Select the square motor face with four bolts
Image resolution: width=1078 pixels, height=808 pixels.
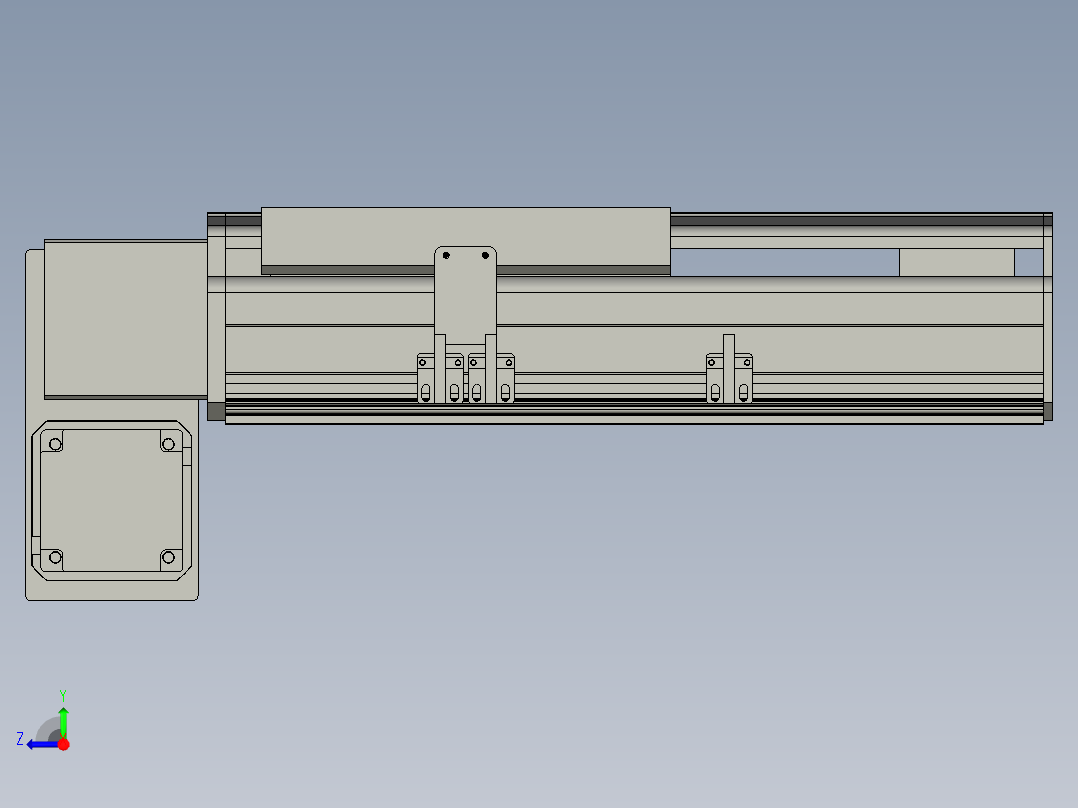111,501
